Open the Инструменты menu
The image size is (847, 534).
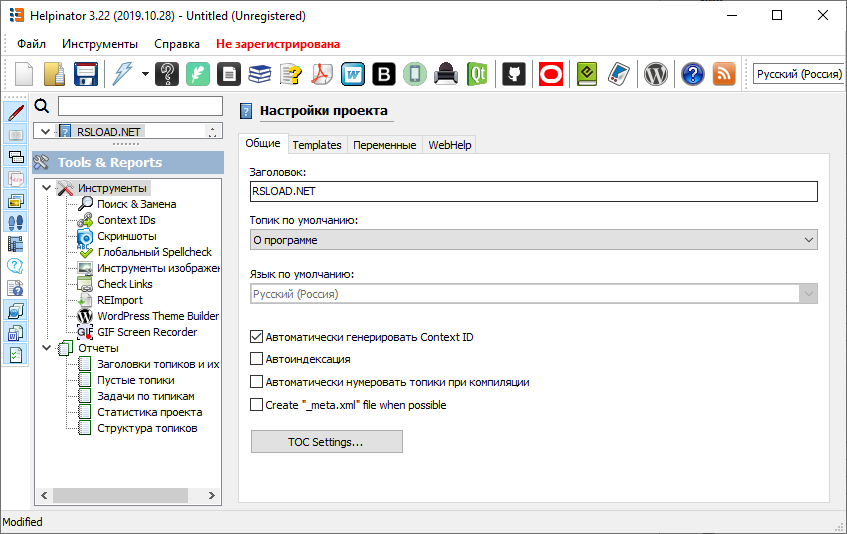100,44
